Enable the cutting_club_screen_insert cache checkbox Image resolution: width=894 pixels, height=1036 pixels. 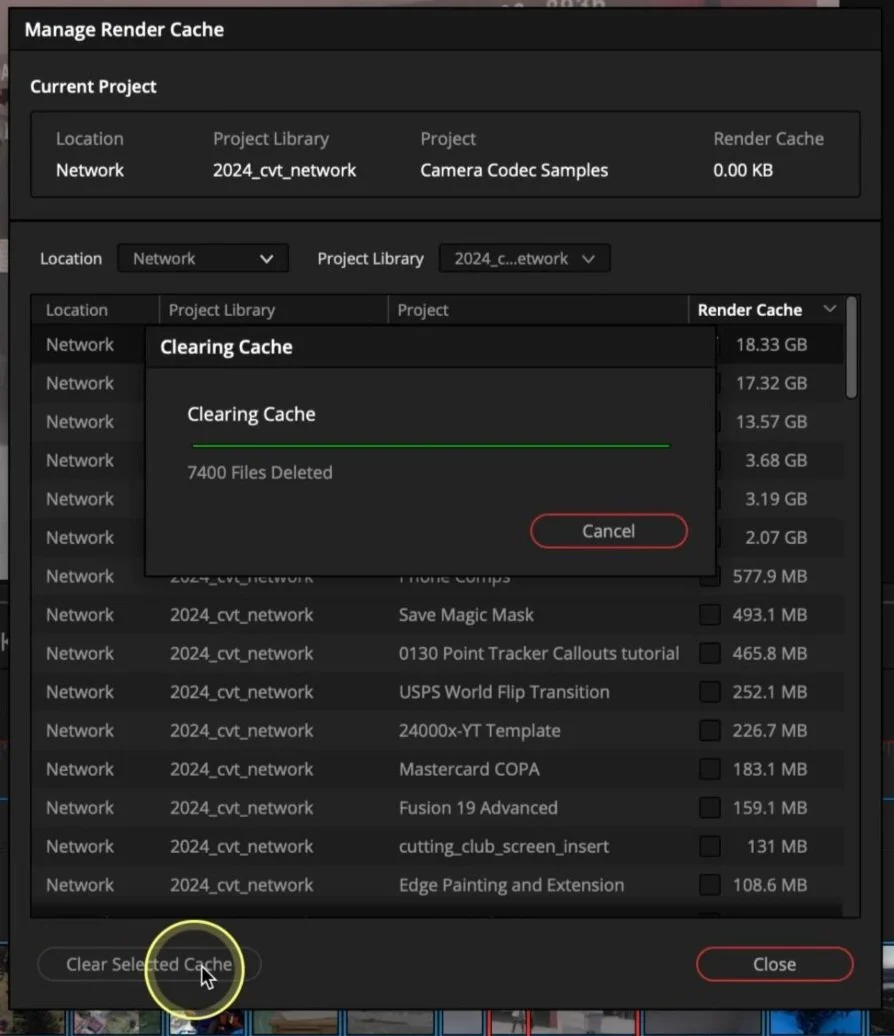point(709,846)
